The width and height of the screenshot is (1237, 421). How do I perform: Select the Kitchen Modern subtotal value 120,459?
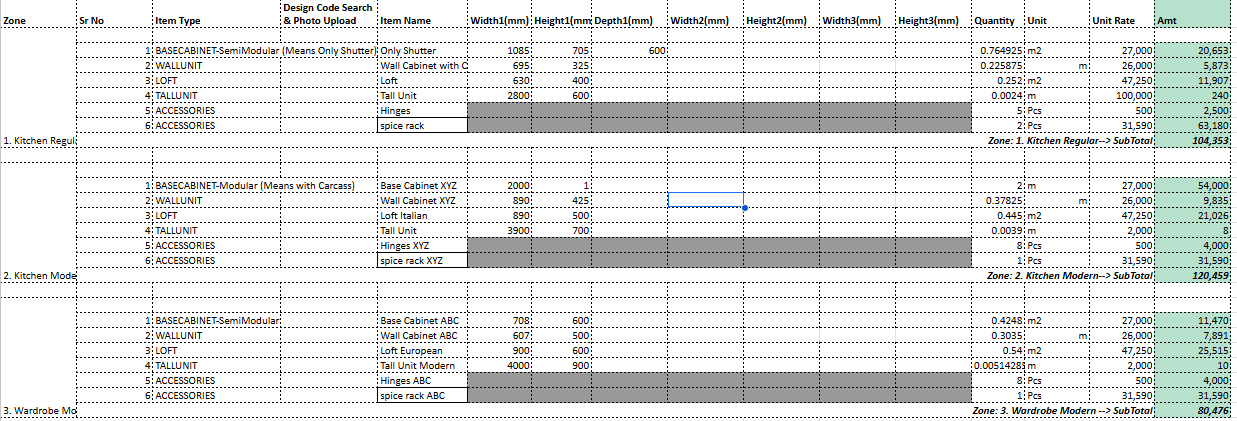[x=1192, y=276]
